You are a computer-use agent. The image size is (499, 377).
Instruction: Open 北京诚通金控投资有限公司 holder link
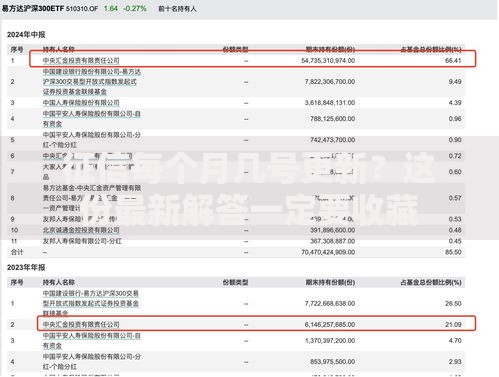coord(81,230)
